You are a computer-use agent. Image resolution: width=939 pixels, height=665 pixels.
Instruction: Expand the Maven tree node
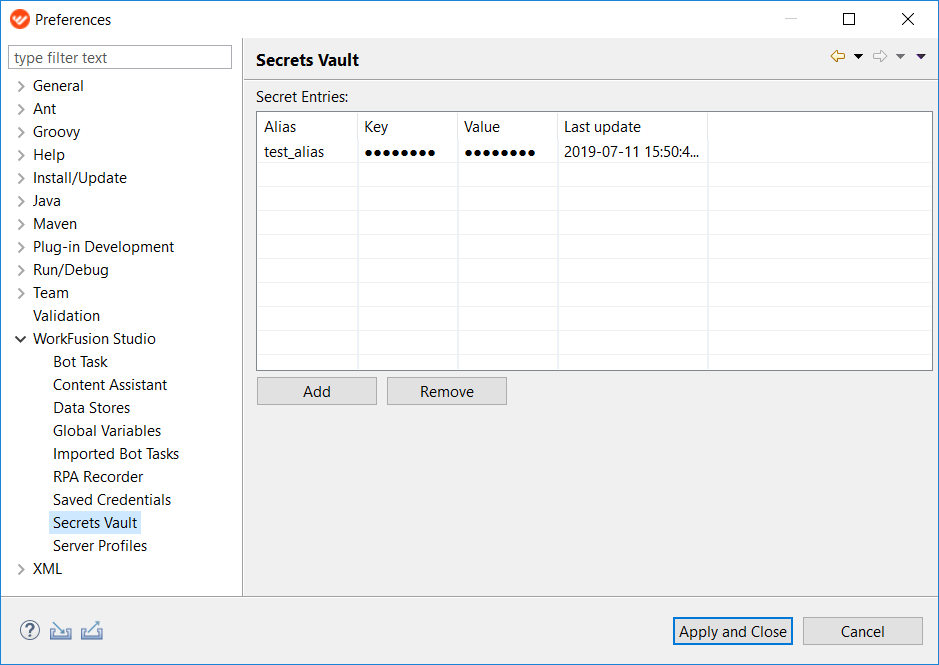[x=21, y=224]
